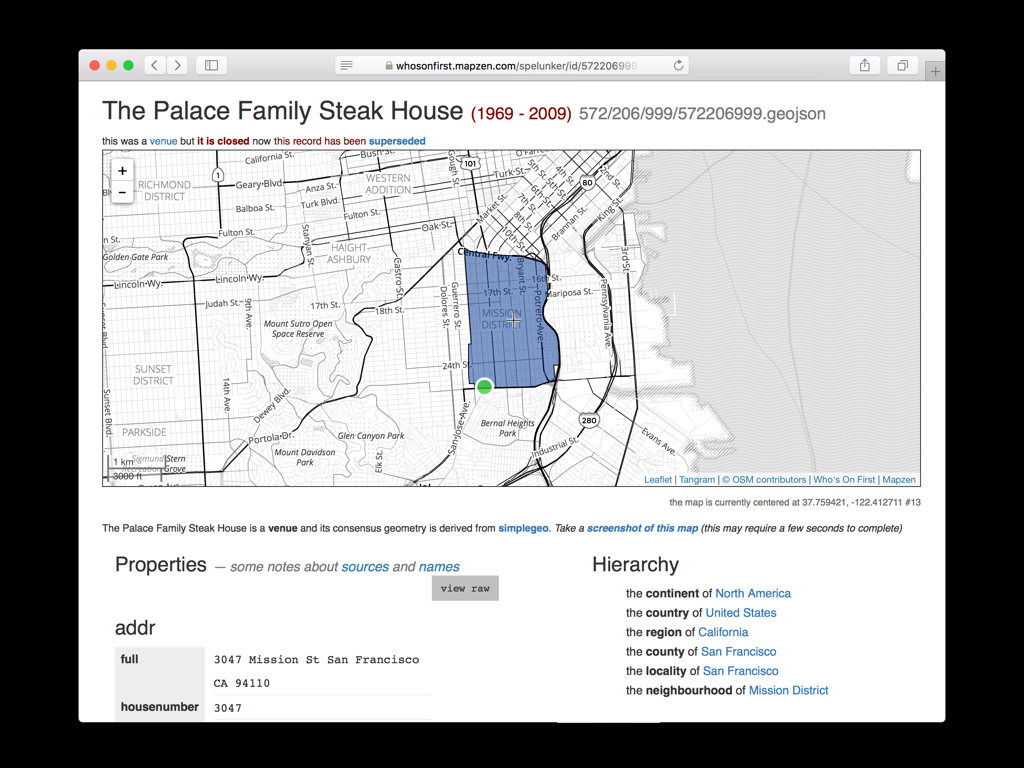Screen dimensions: 1024x768
Task: Click the Safari forward arrow button
Action: click(x=177, y=65)
